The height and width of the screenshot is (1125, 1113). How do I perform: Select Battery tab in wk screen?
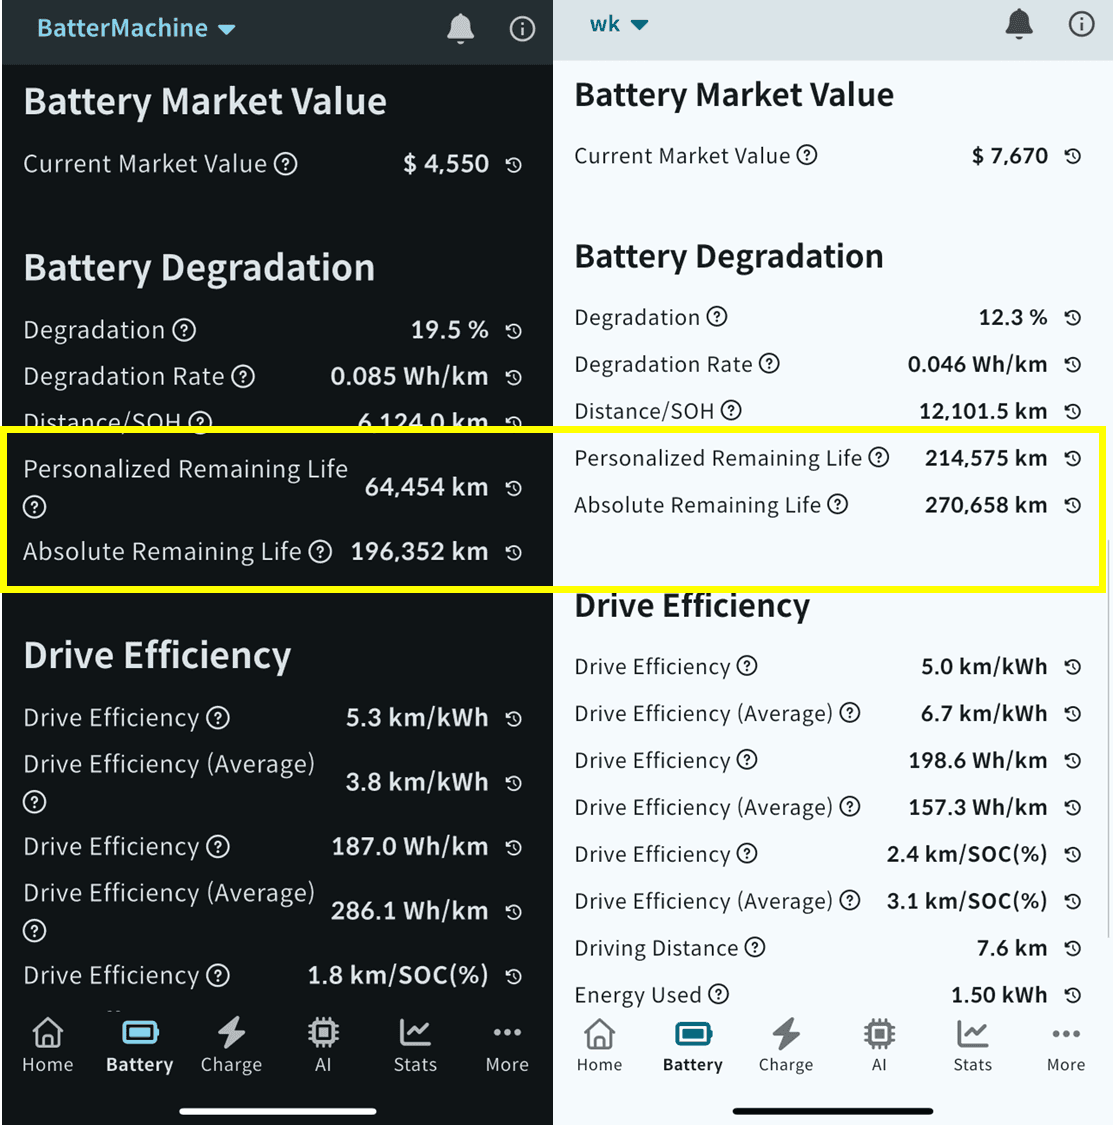pos(692,1045)
